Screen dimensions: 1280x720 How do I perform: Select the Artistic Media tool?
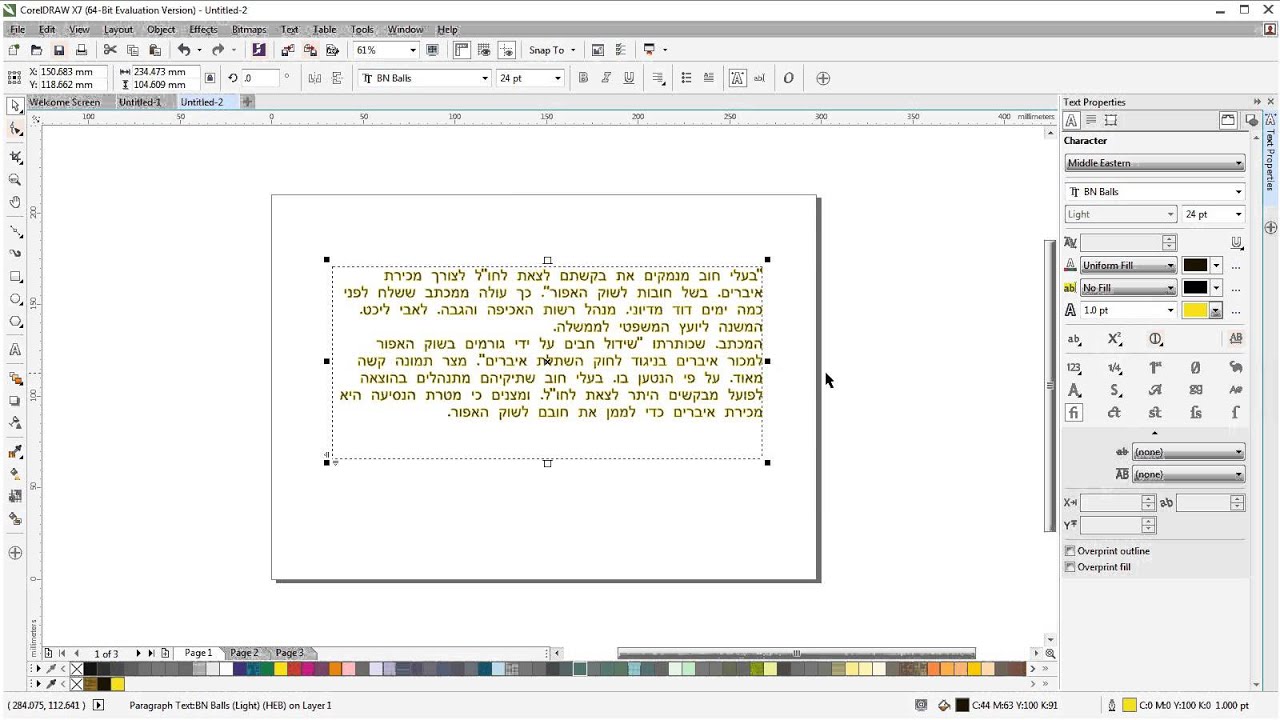15,254
